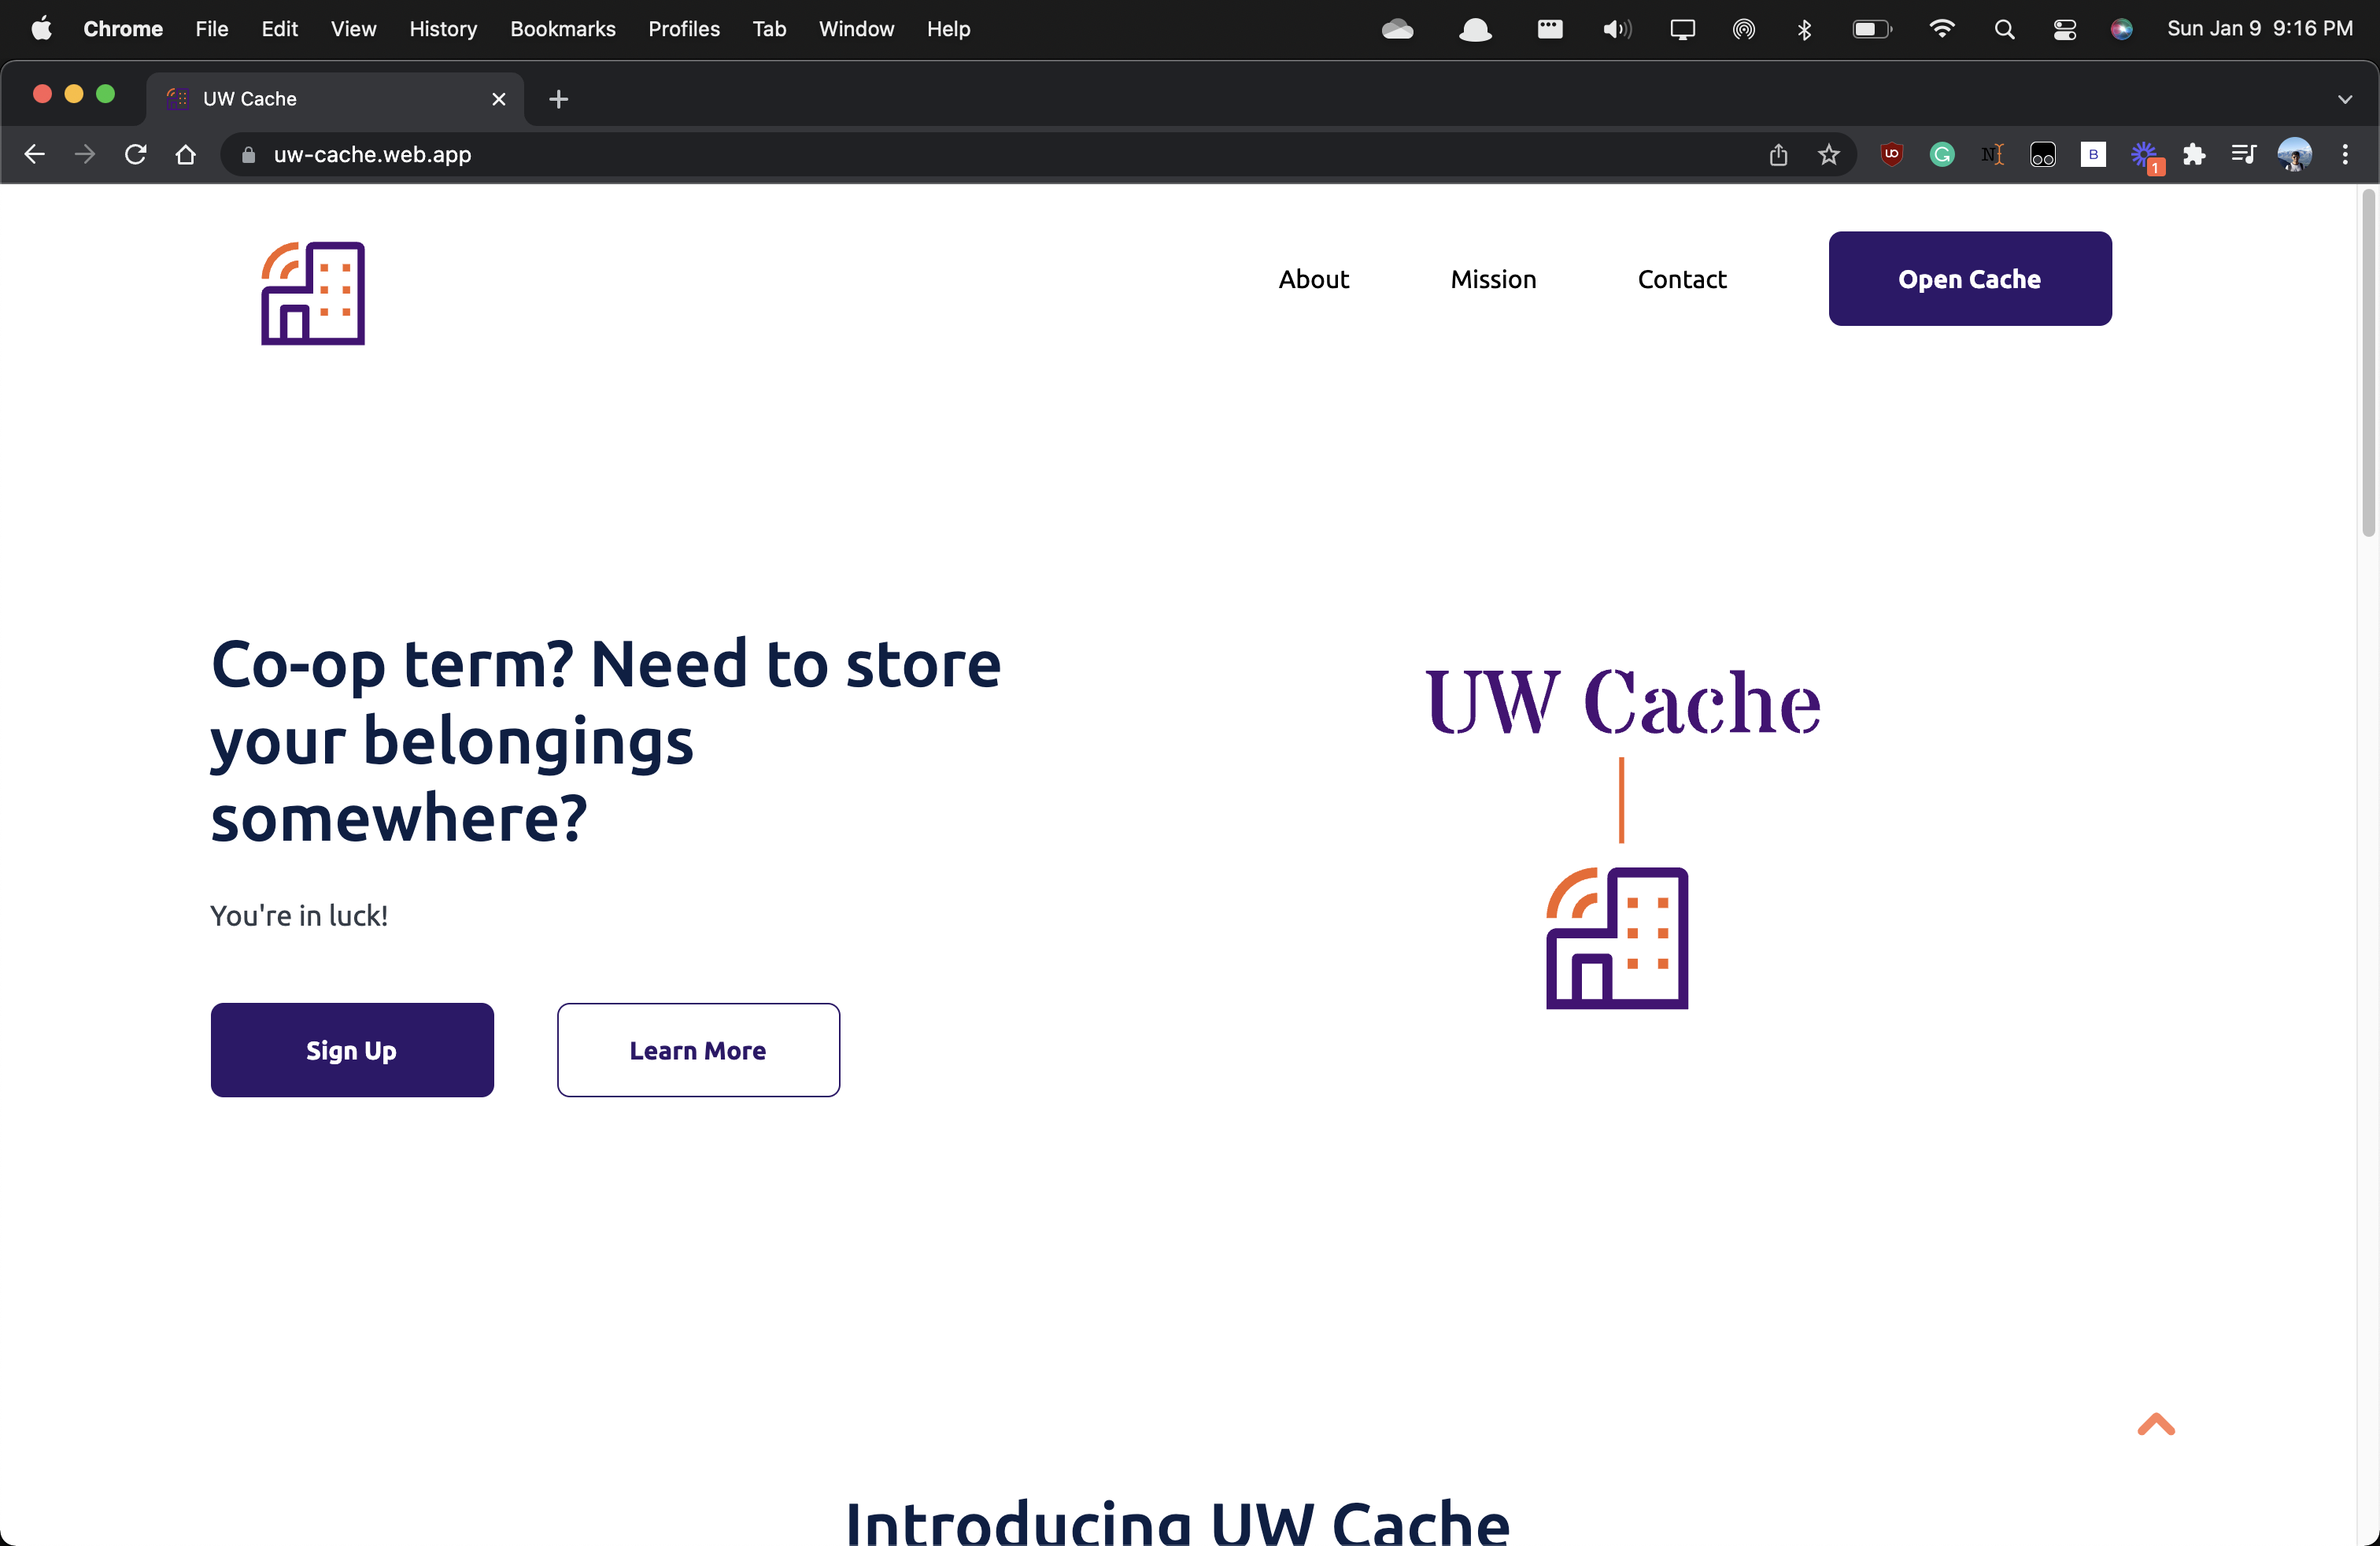This screenshot has width=2380, height=1546.
Task: Click the Learn More button
Action: (x=698, y=1049)
